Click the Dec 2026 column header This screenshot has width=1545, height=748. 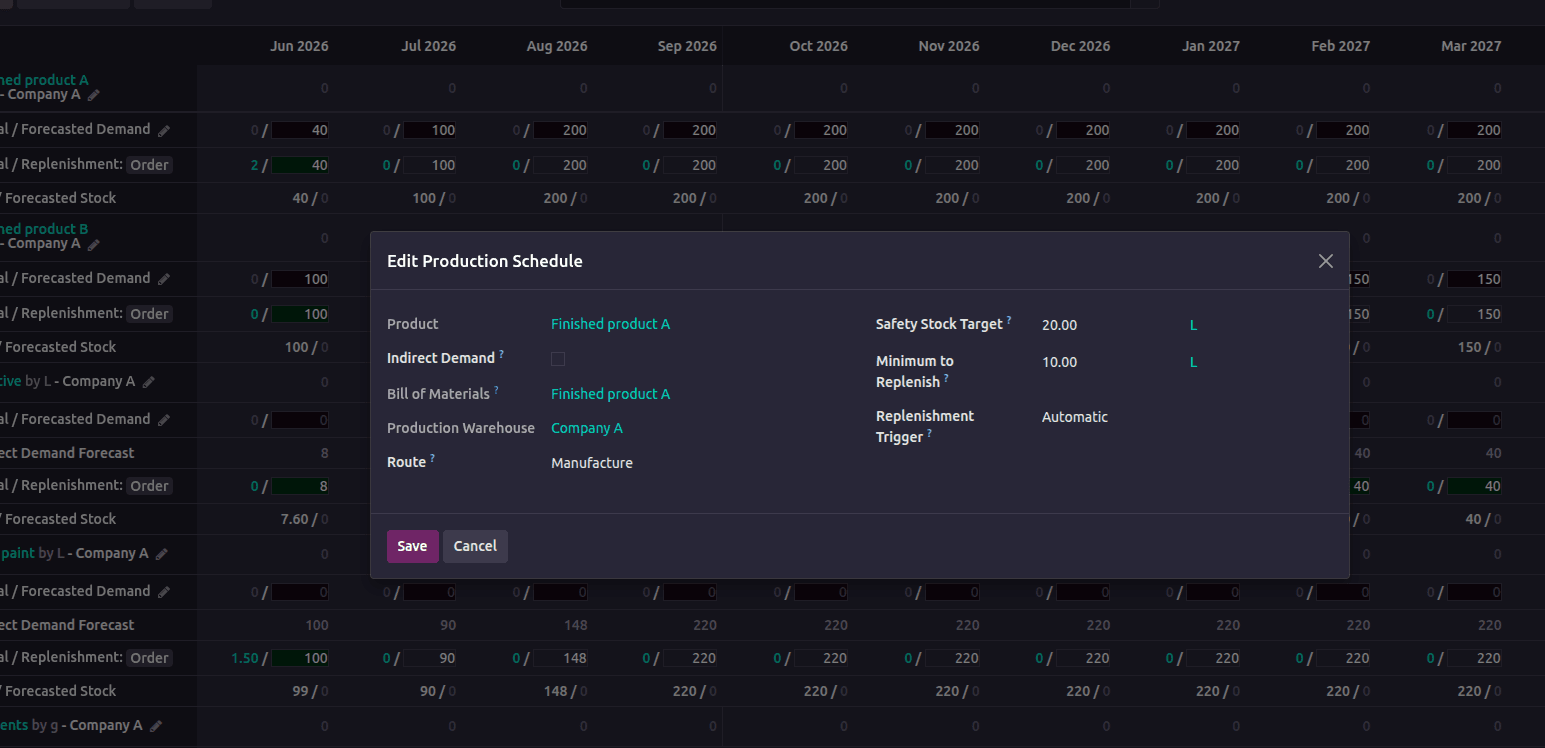[x=1080, y=46]
